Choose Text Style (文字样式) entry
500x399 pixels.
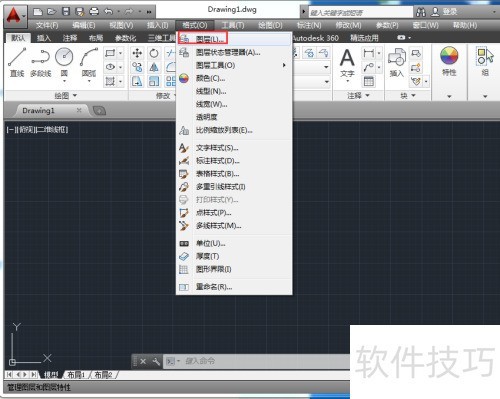[x=234, y=148]
